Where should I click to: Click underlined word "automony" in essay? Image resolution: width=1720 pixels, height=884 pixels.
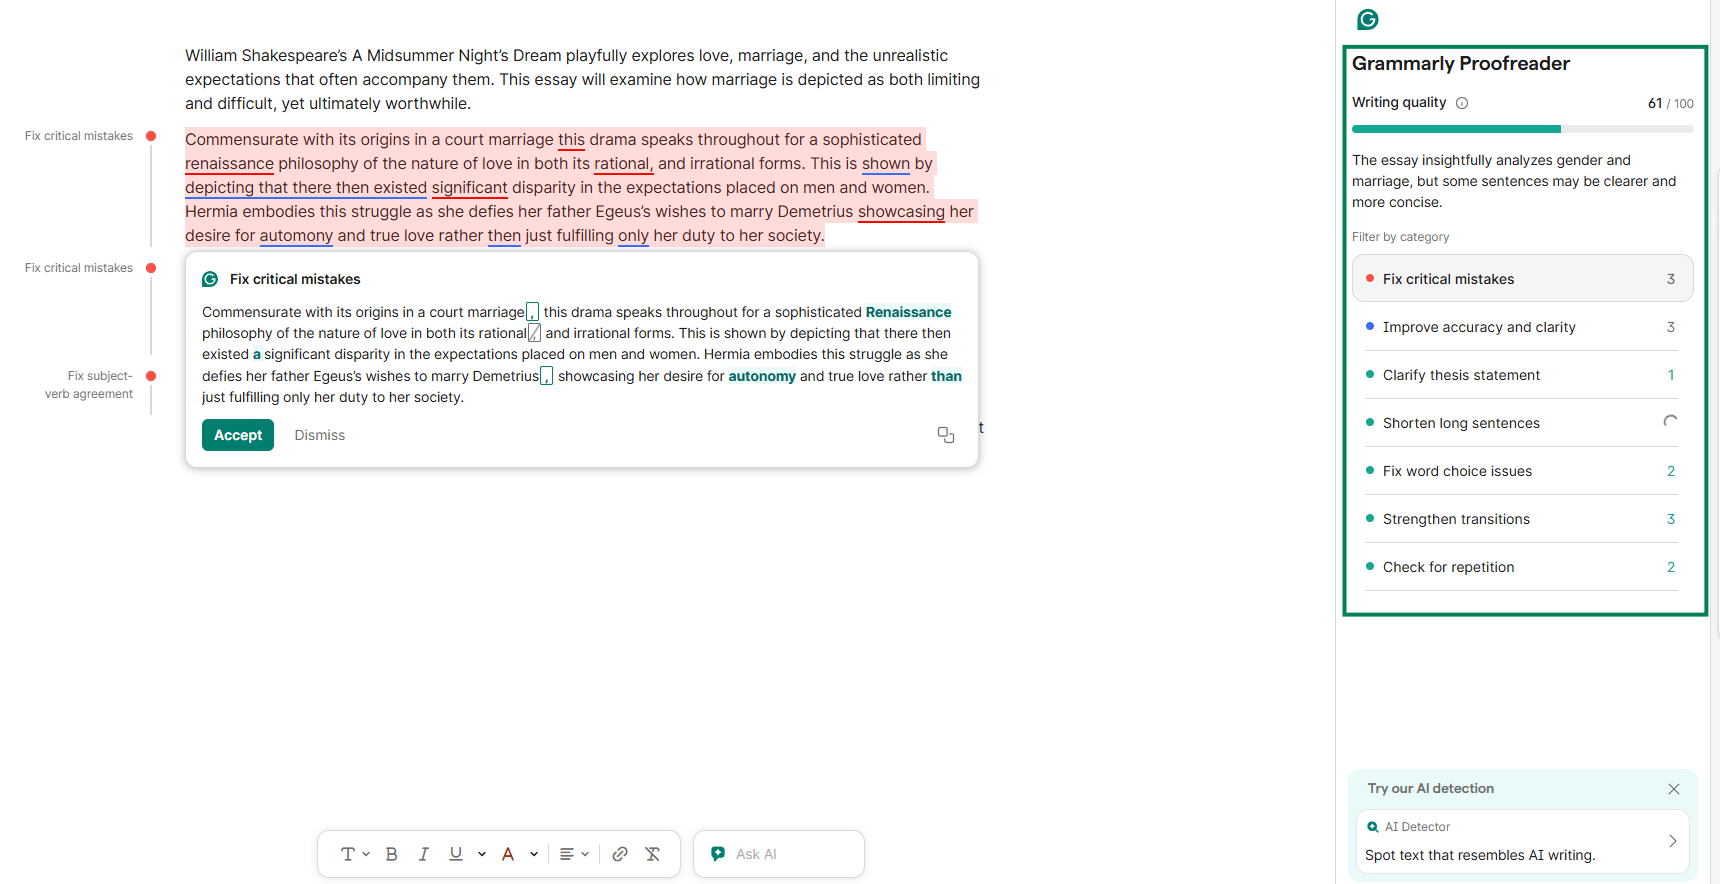296,236
